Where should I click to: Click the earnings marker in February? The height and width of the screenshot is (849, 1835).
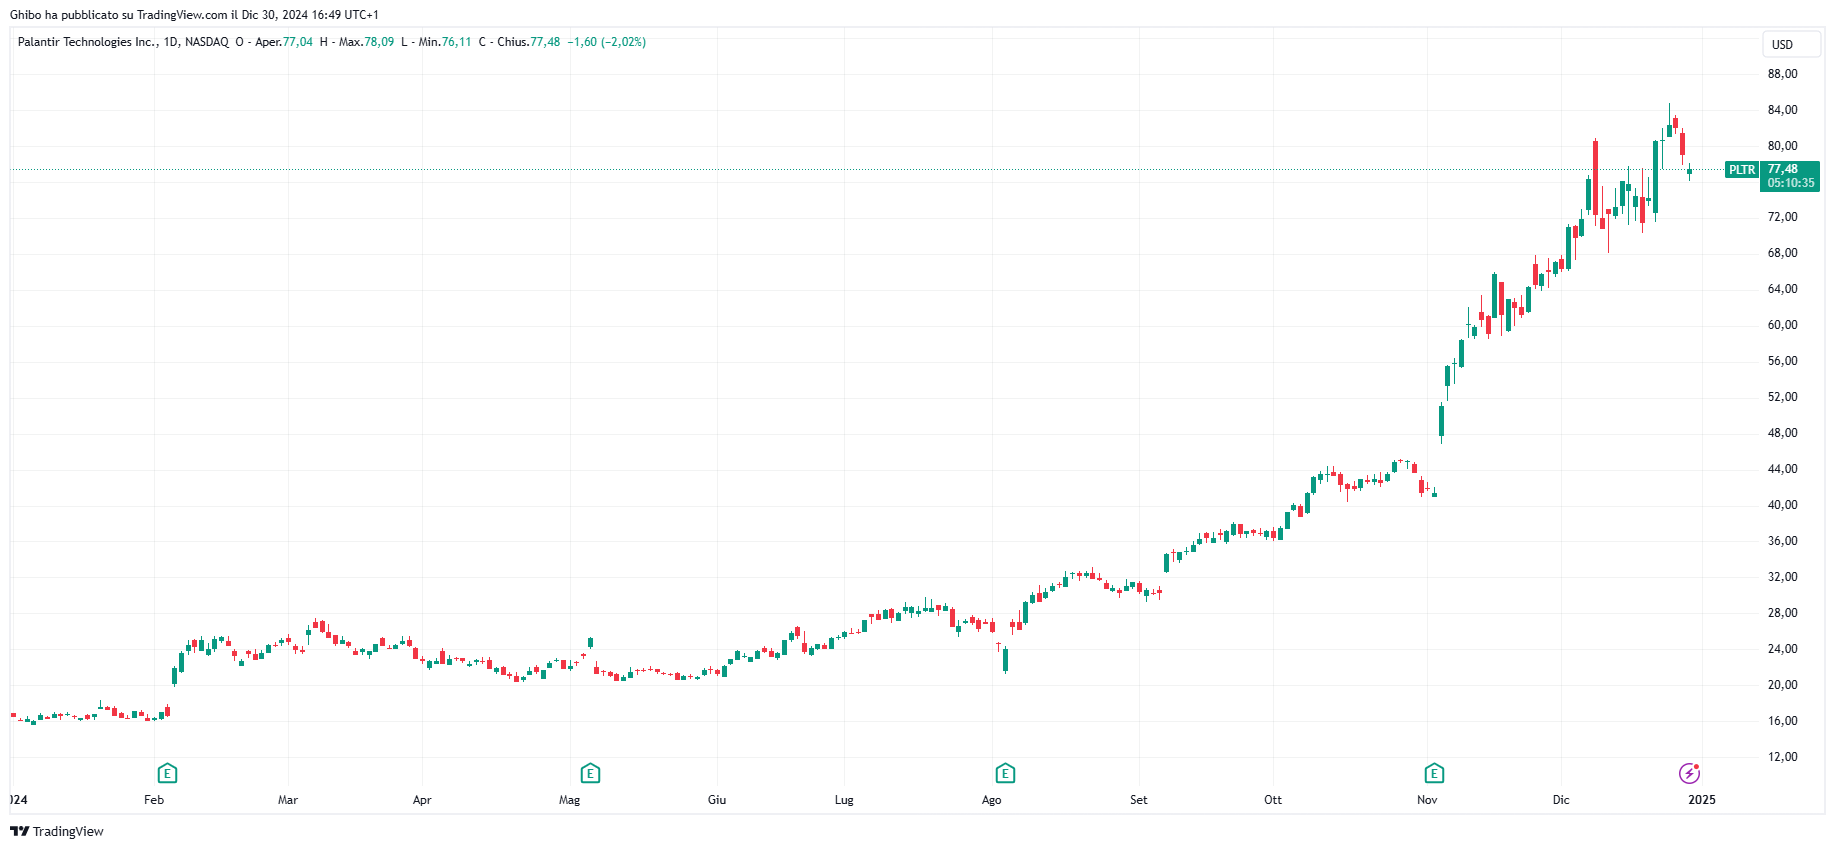click(x=167, y=773)
